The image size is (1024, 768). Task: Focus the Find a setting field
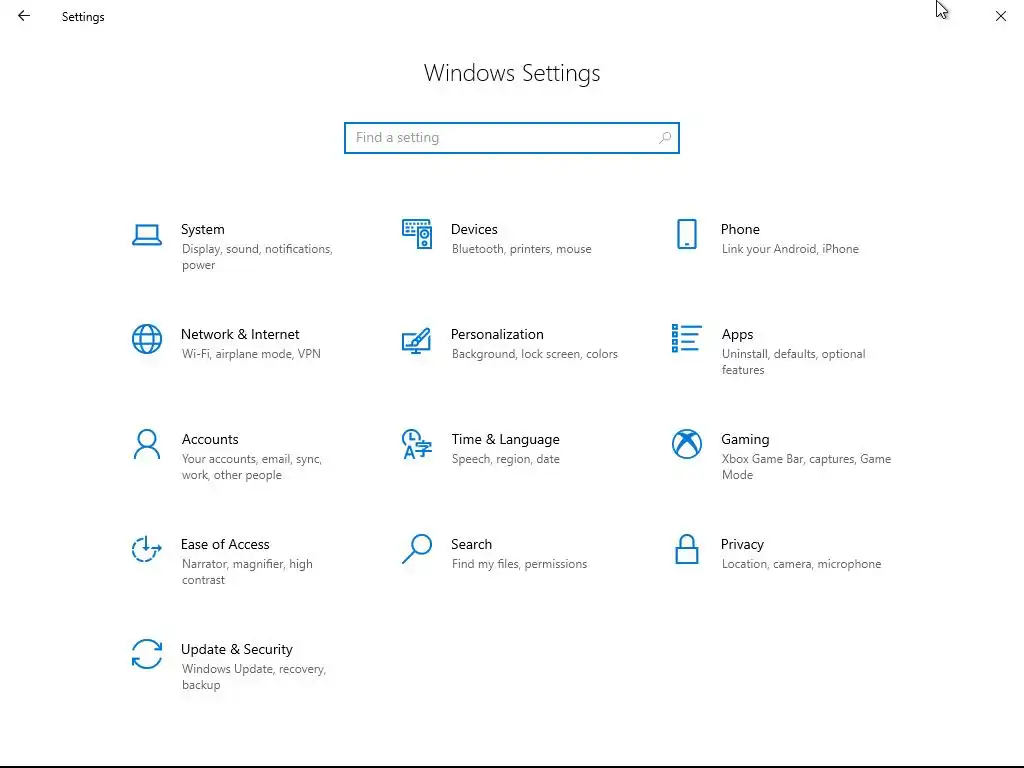(x=511, y=138)
